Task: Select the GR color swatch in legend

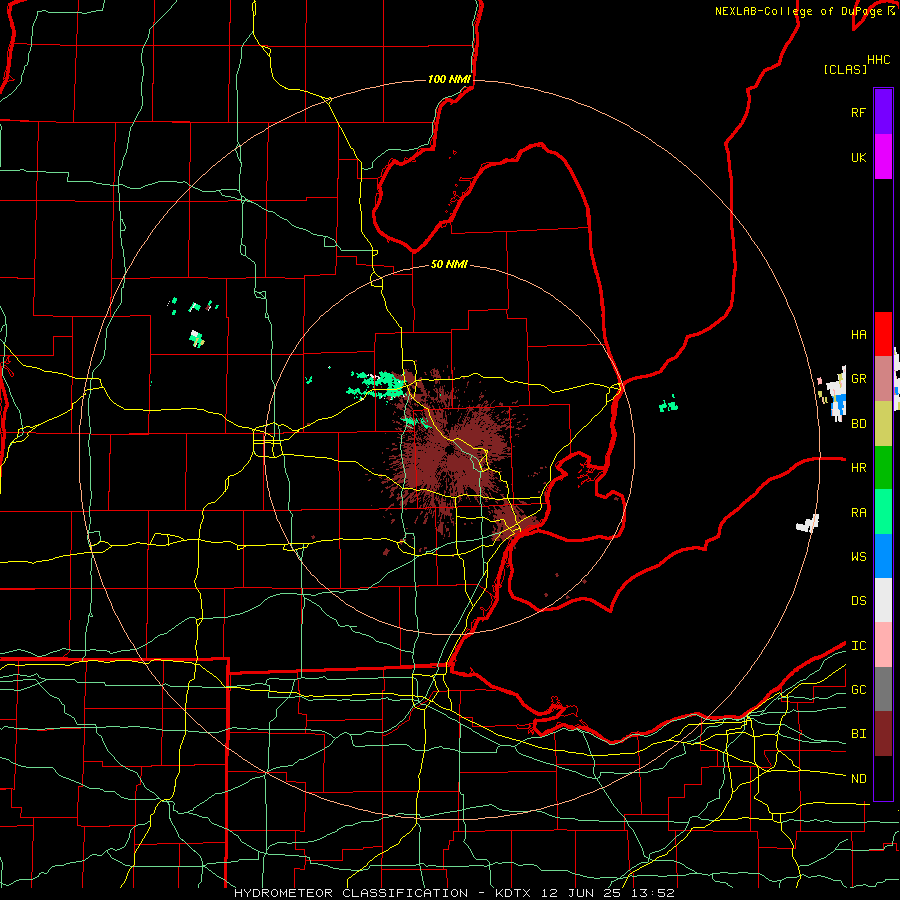Action: (x=883, y=379)
